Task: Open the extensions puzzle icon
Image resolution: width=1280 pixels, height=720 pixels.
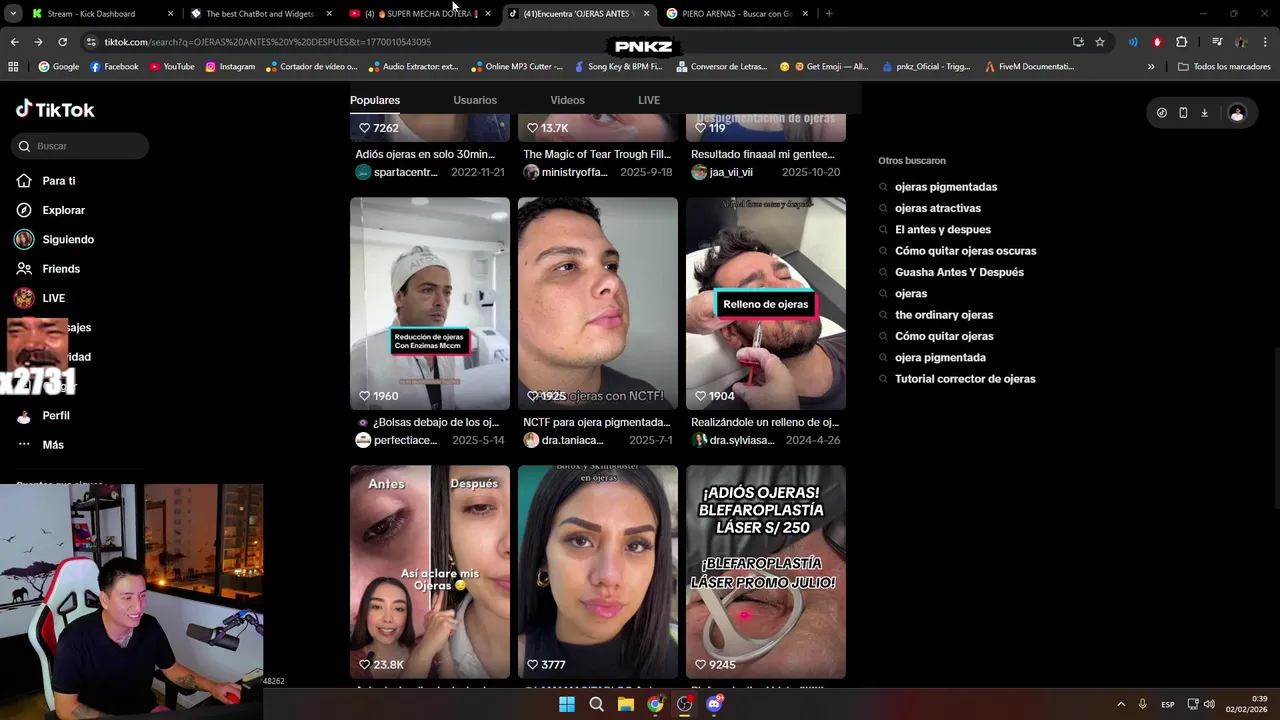Action: 1181,42
